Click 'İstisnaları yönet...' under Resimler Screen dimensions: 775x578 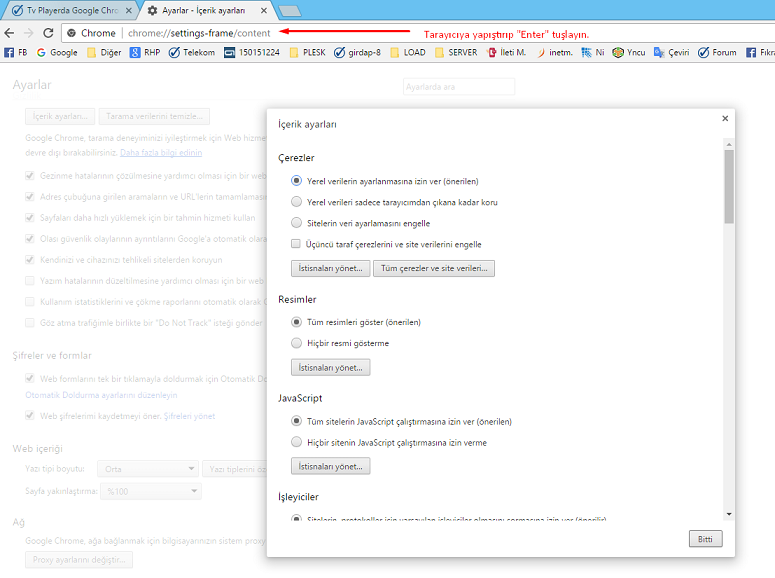point(330,367)
